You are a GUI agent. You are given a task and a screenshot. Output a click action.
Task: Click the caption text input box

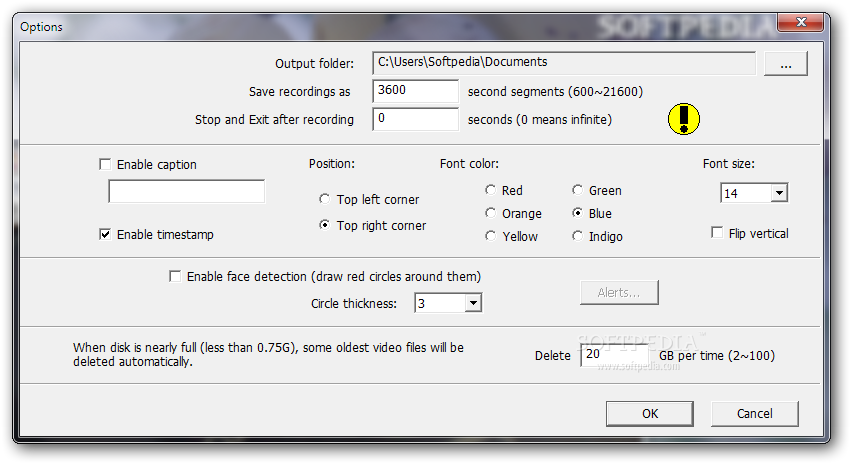click(186, 192)
